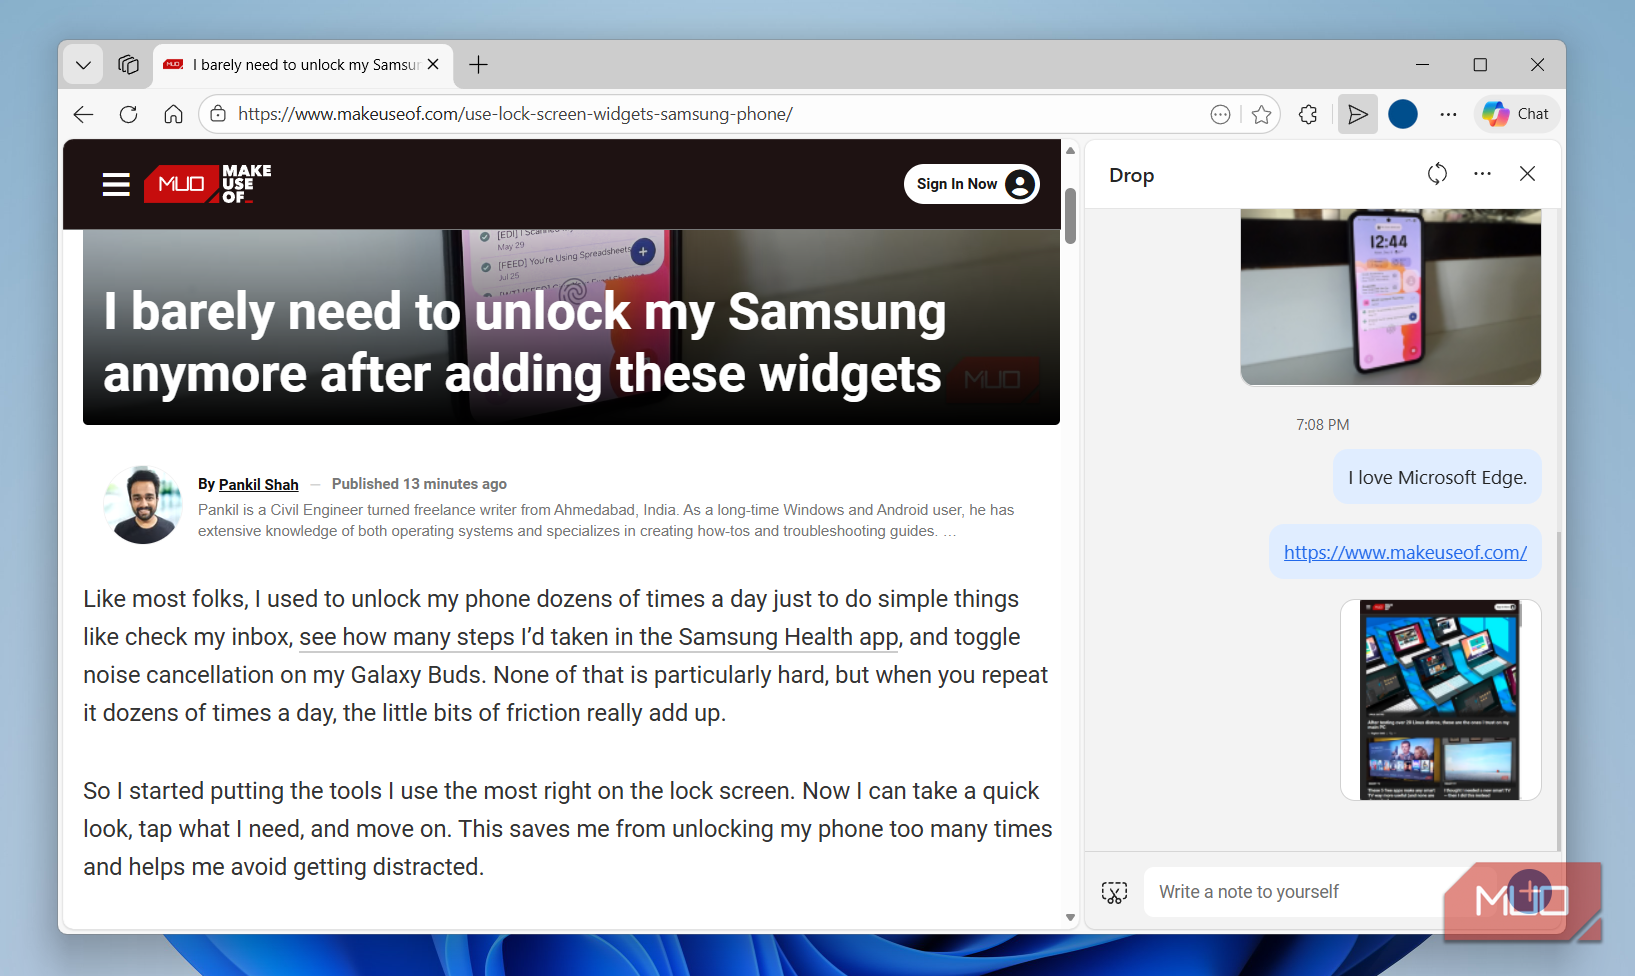Screen dimensions: 1635x976
Task: View site information lock icon
Action: (x=218, y=114)
